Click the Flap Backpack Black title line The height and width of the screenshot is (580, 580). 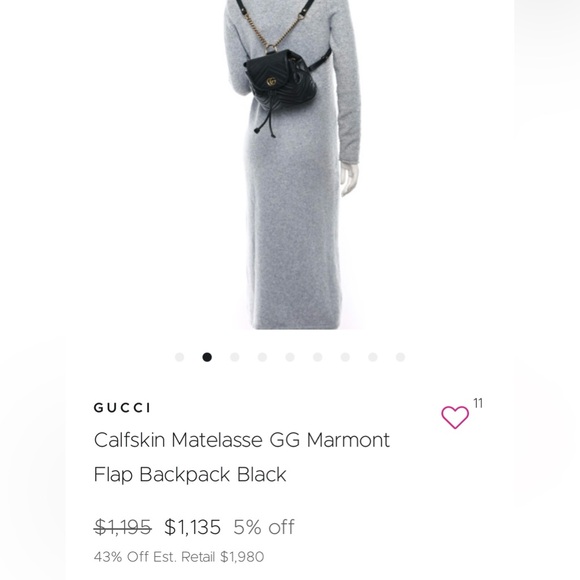point(190,475)
